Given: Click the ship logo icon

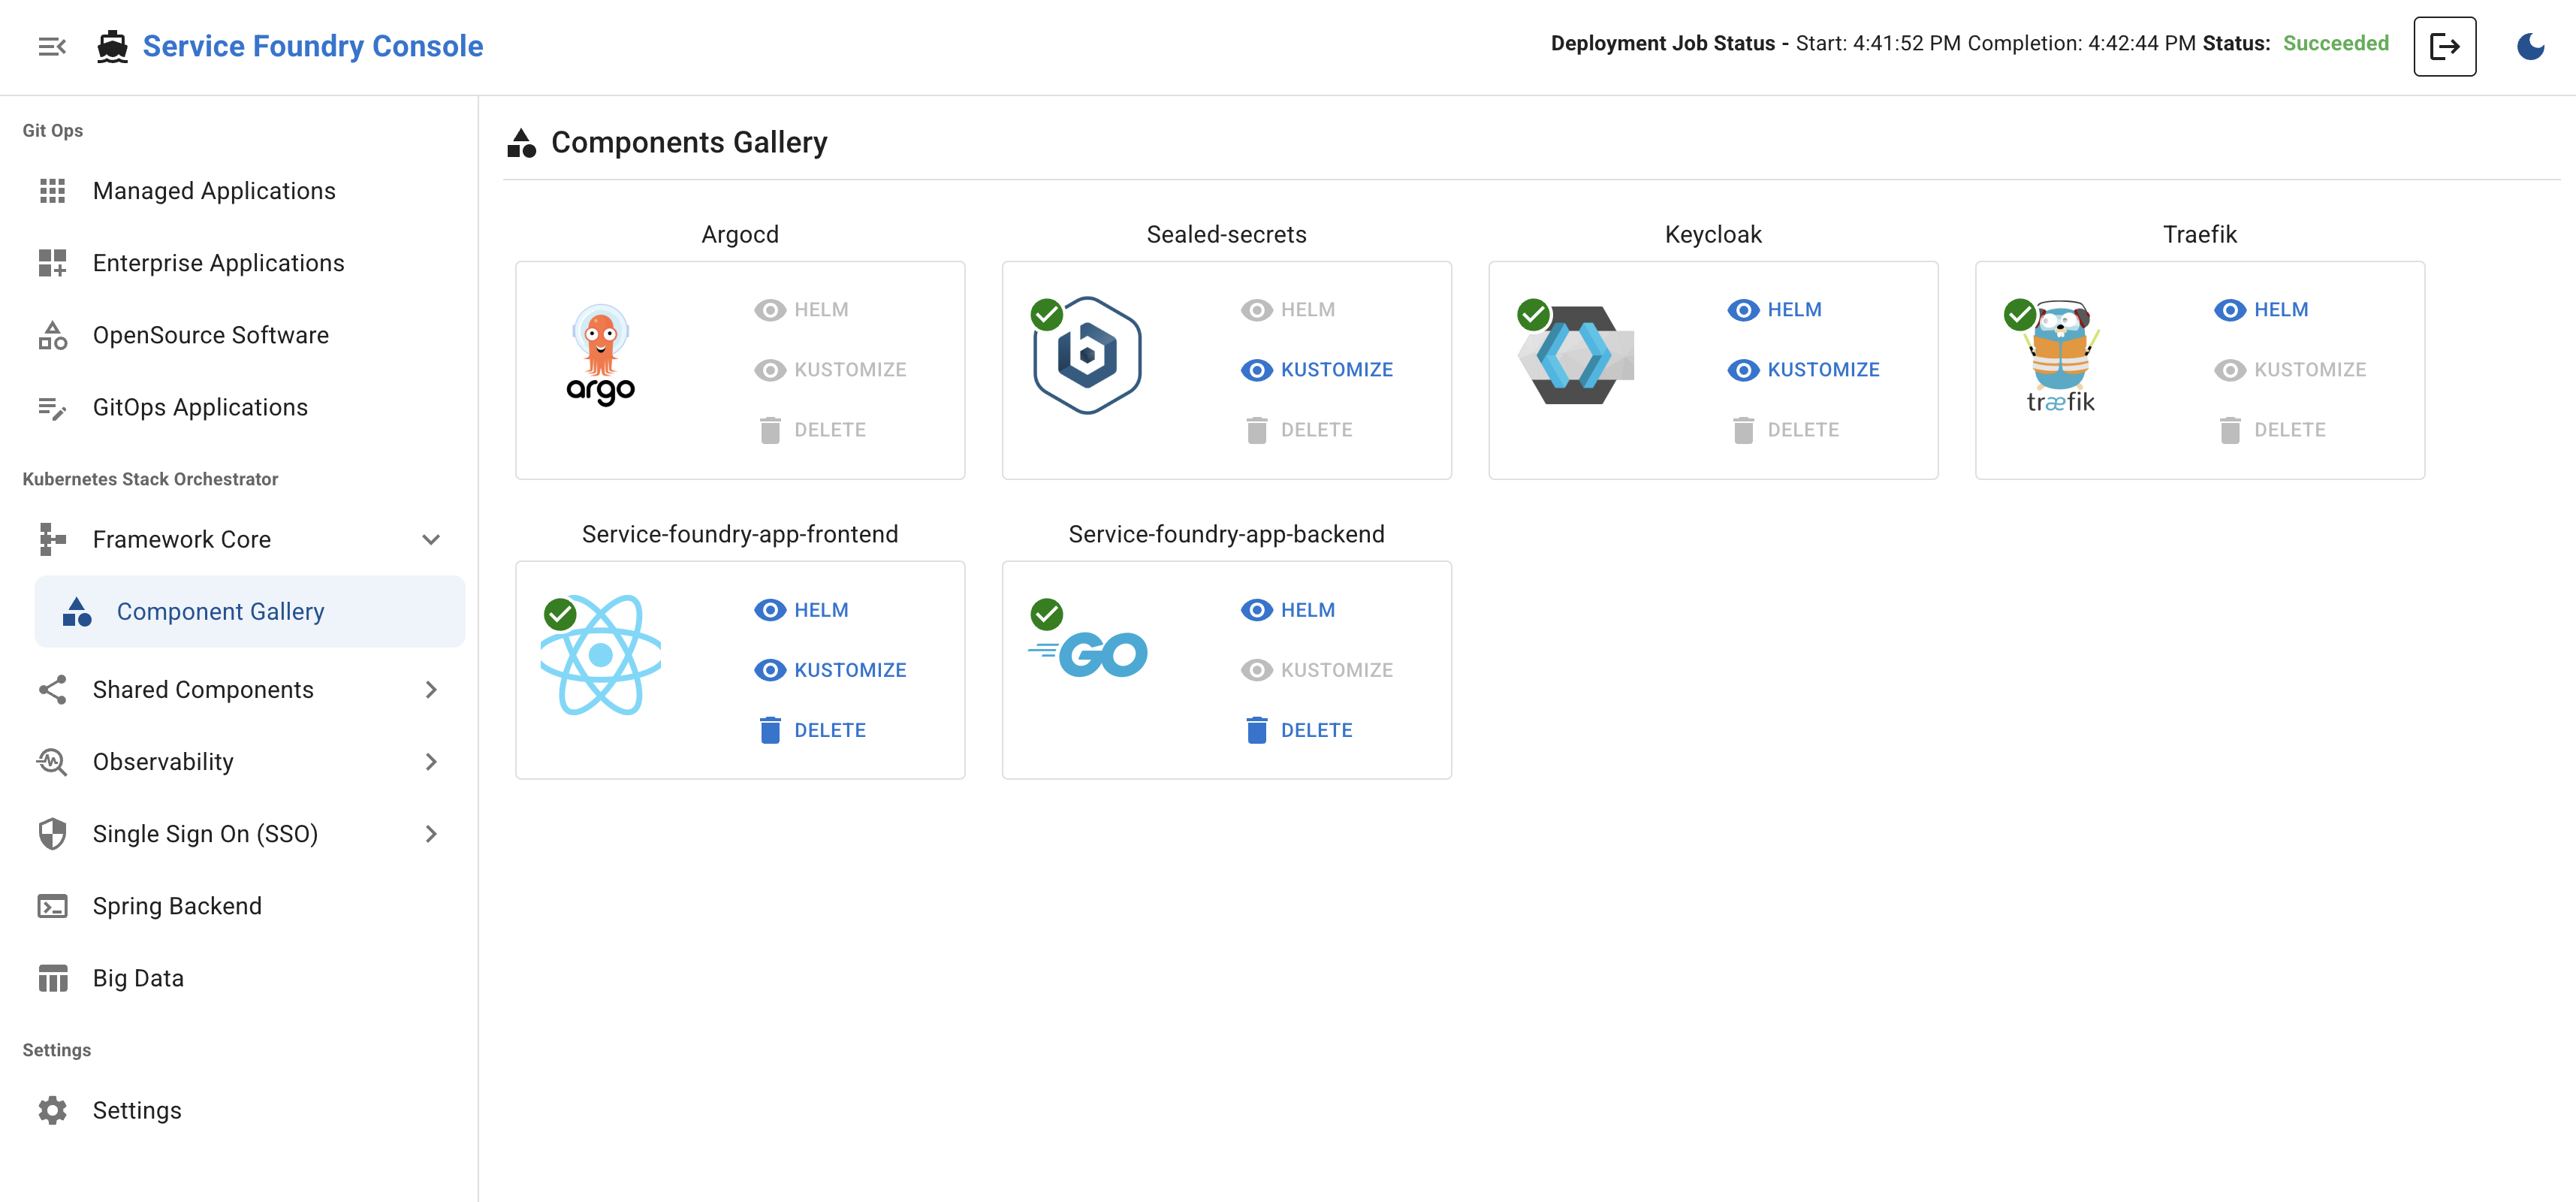Looking at the screenshot, I should [x=112, y=46].
